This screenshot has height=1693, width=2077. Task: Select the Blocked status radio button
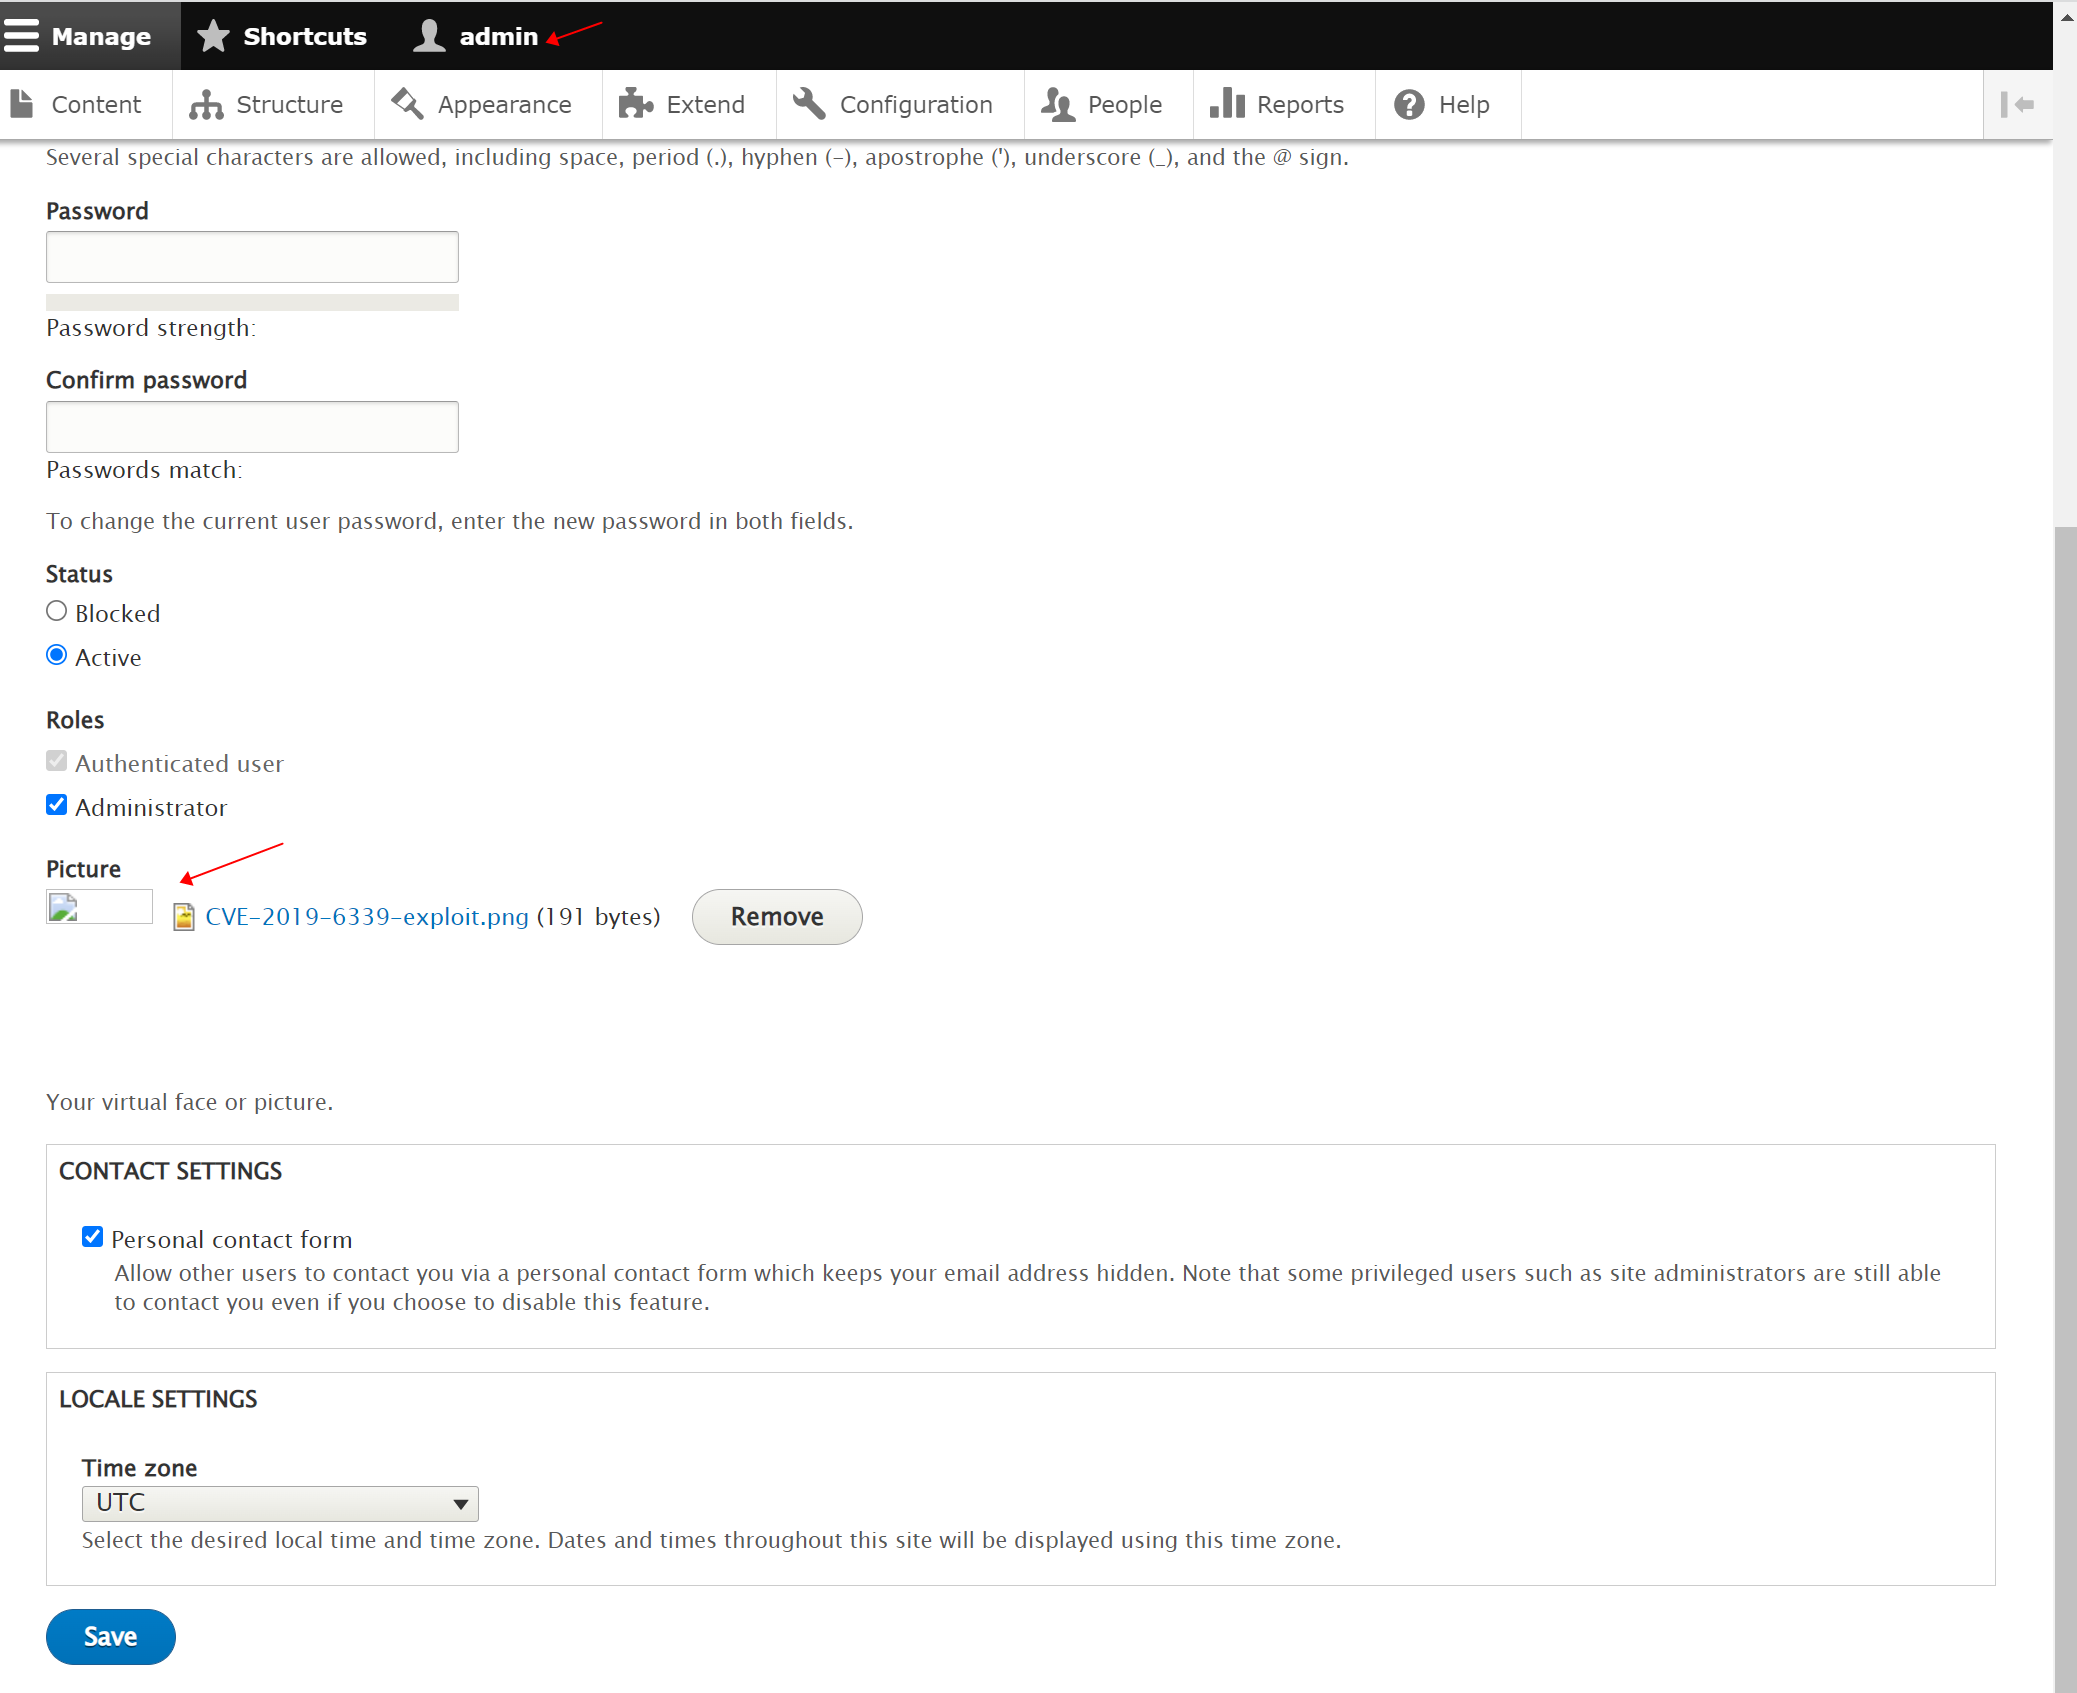(x=57, y=611)
